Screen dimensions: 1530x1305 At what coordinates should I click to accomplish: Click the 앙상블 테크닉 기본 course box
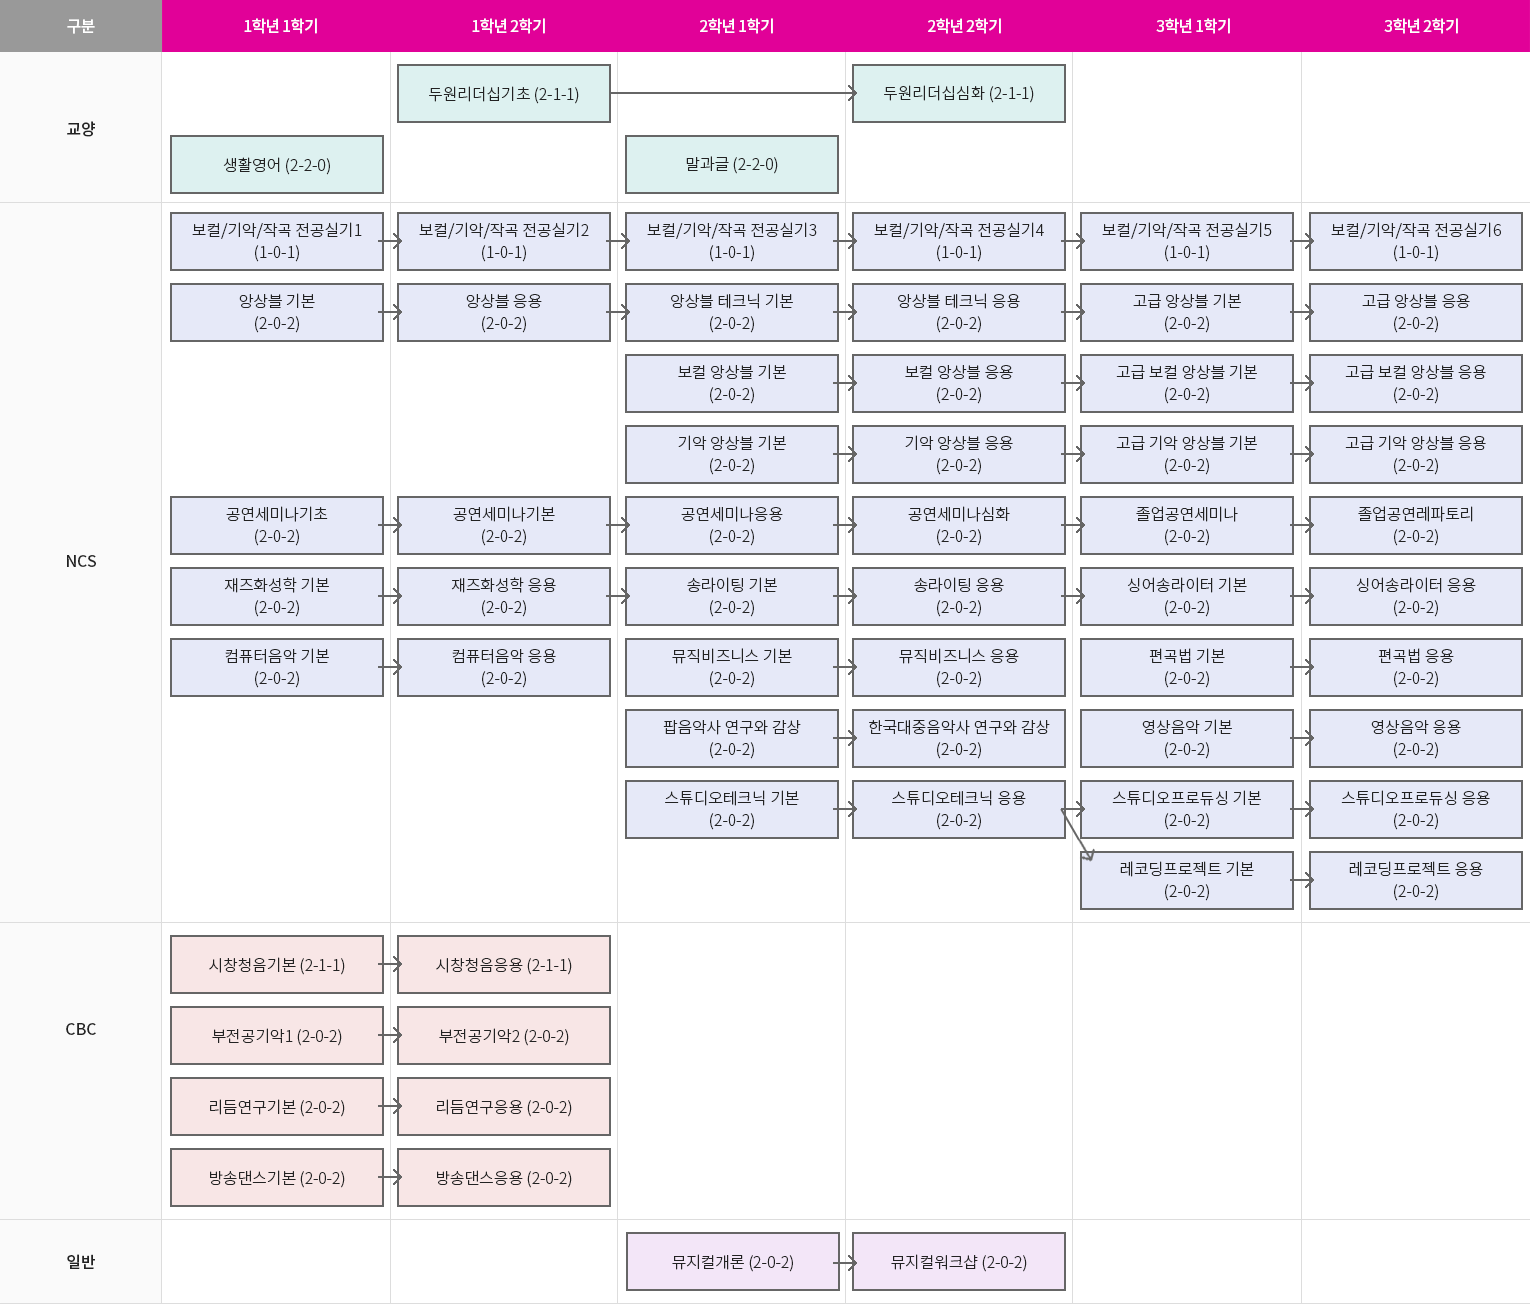click(x=732, y=312)
